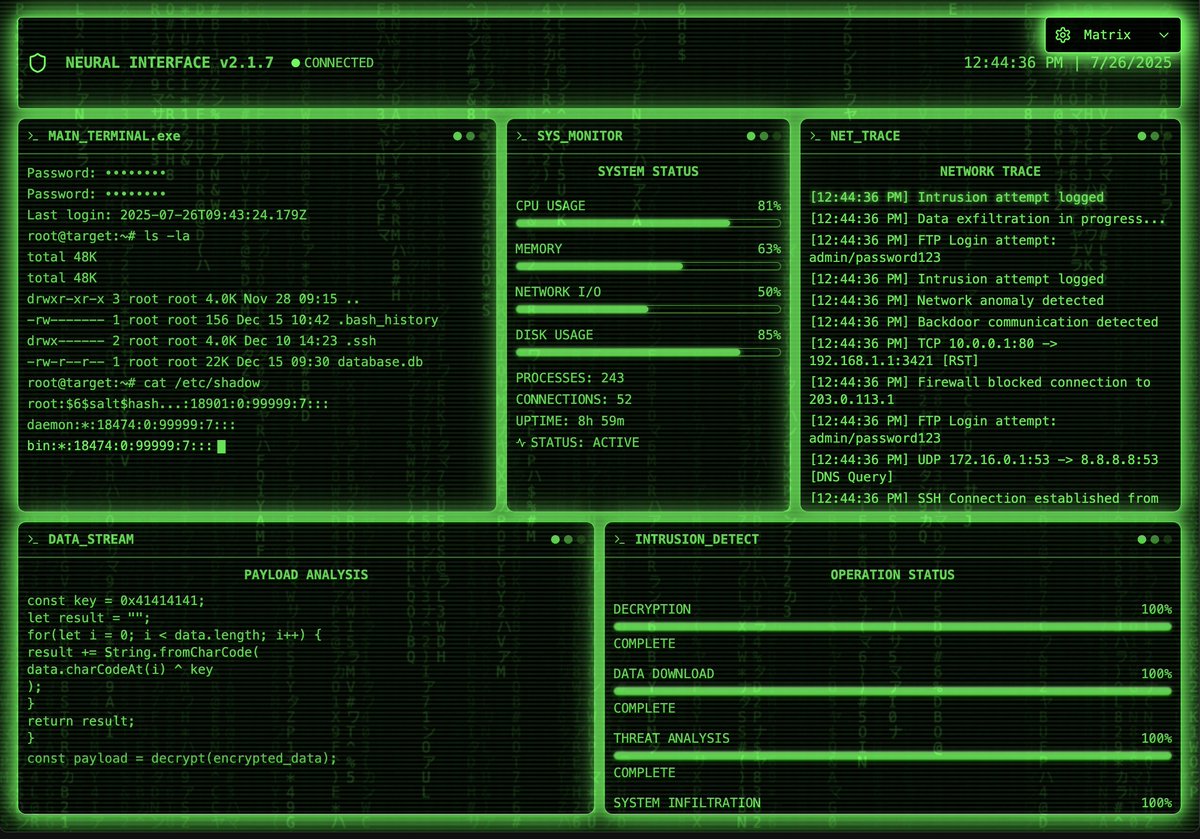Click the 'const key = 0x41414141' line
Screen dimensions: 1200x839
(116, 601)
